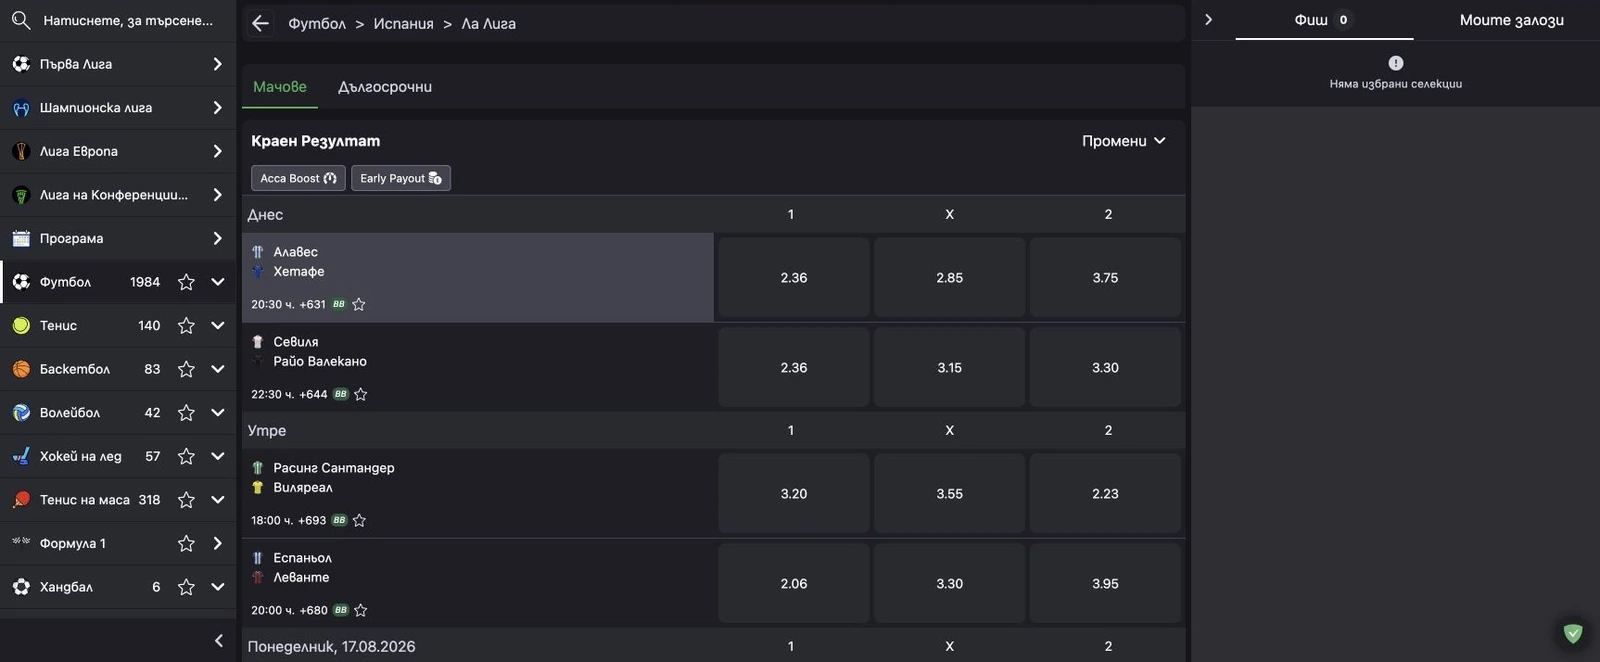The image size is (1600, 662).
Task: Pick odds 2.23 for Виляреал win
Action: (1105, 494)
